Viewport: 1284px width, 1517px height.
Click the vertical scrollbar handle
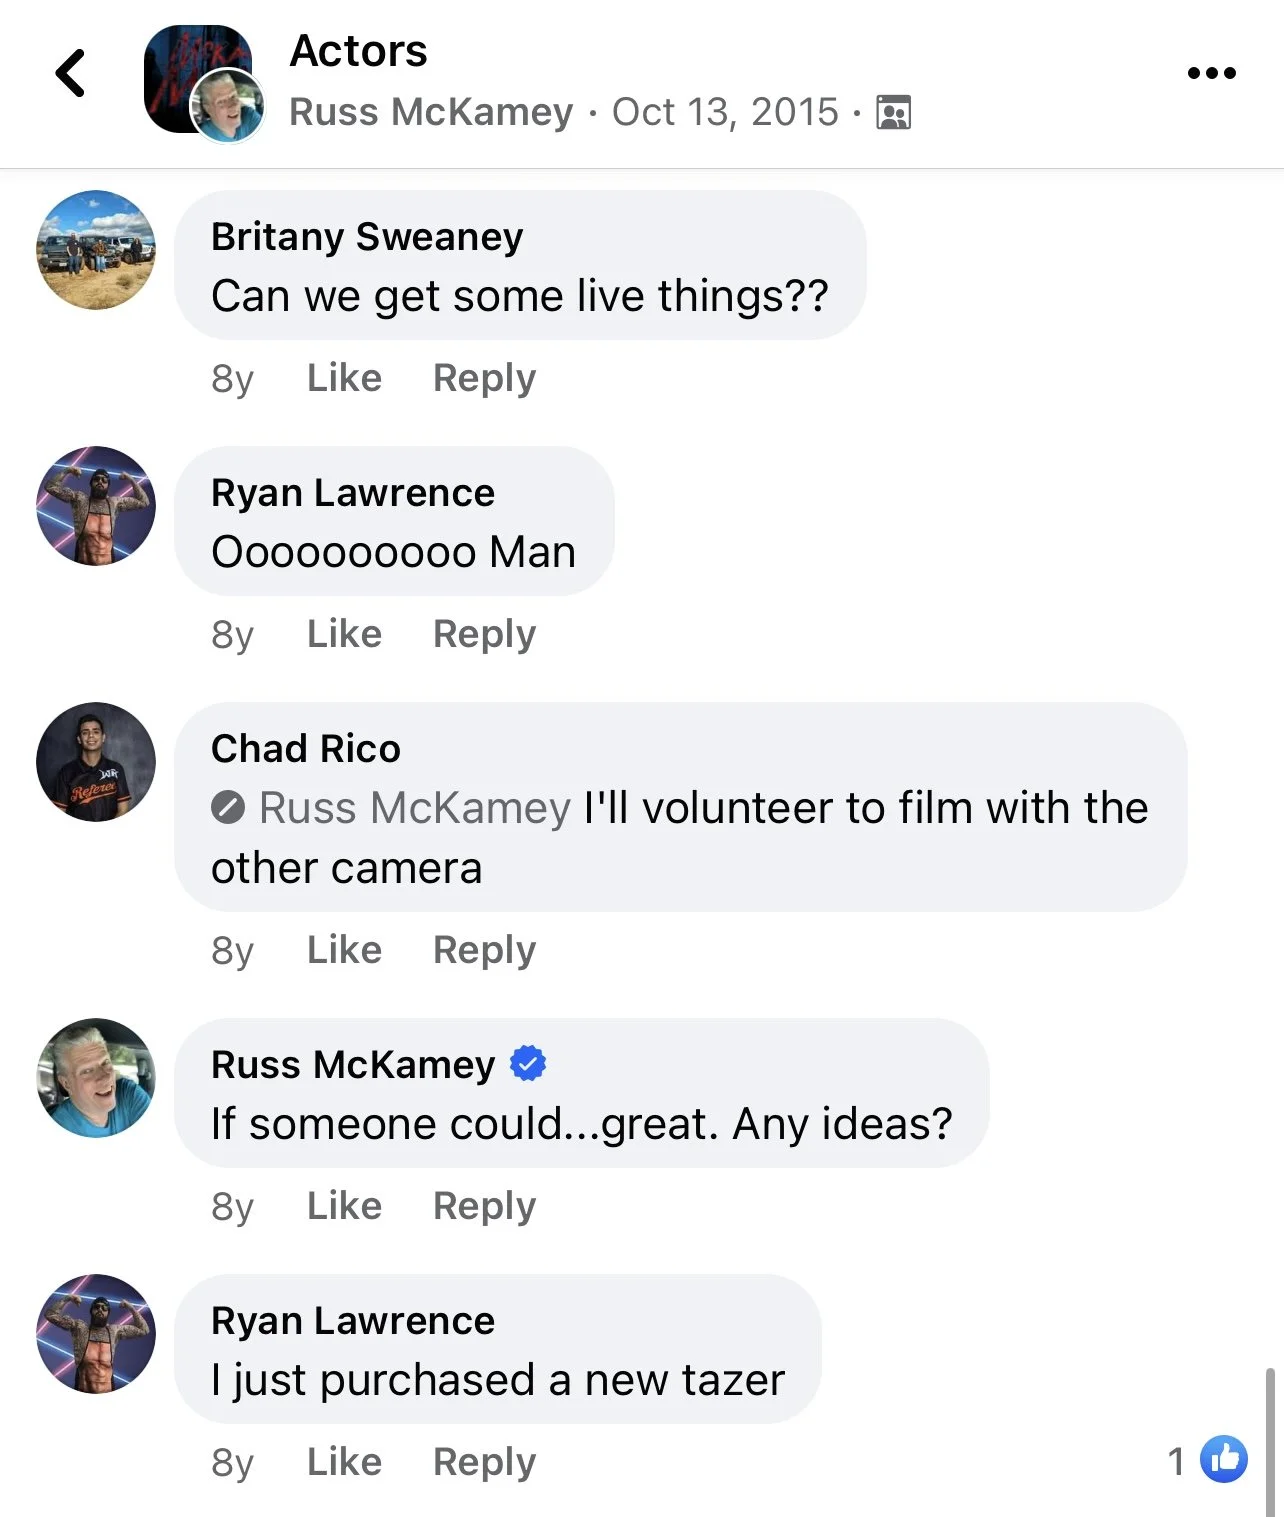[x=1270, y=1441]
